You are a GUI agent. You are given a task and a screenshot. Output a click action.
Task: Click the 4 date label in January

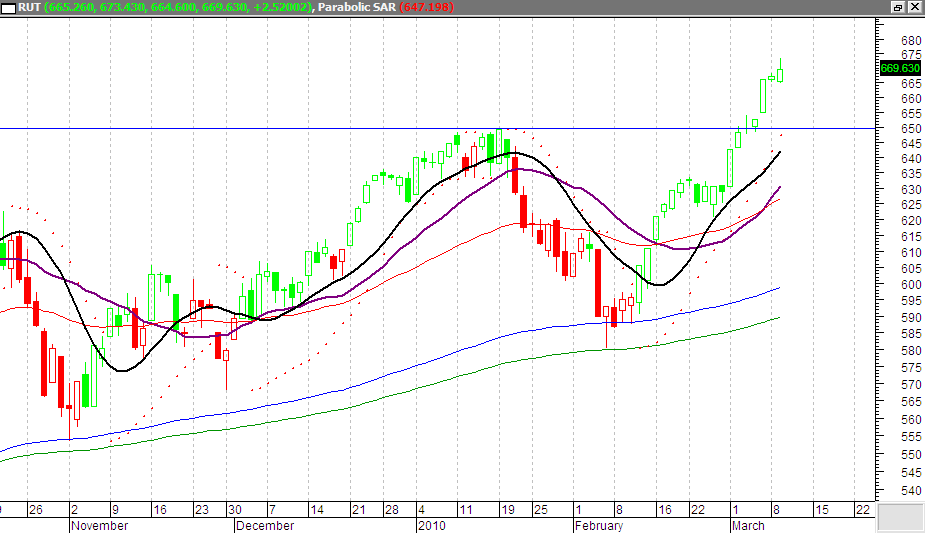click(x=421, y=509)
